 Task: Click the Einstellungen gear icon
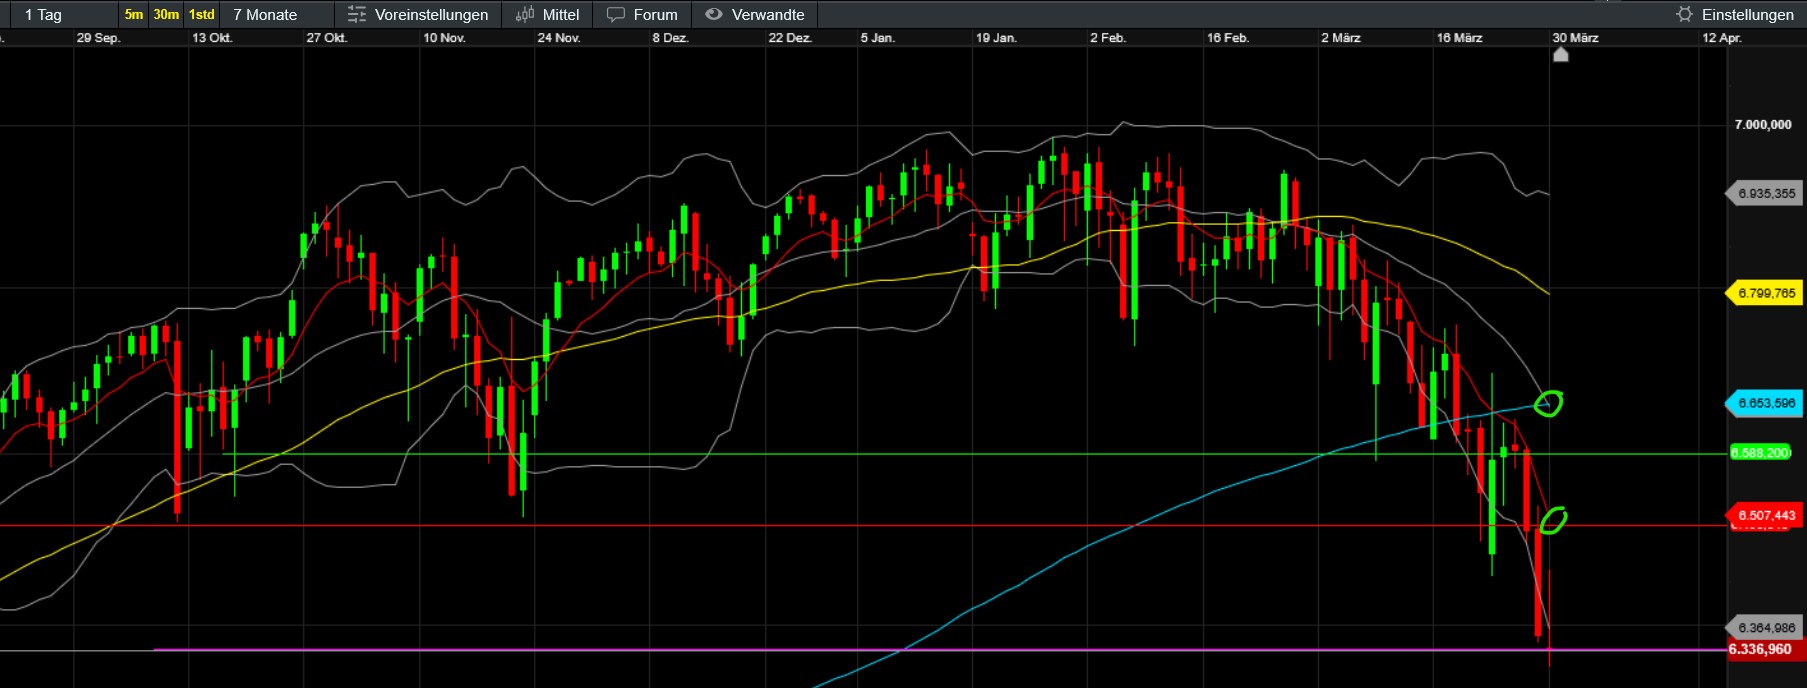1684,15
